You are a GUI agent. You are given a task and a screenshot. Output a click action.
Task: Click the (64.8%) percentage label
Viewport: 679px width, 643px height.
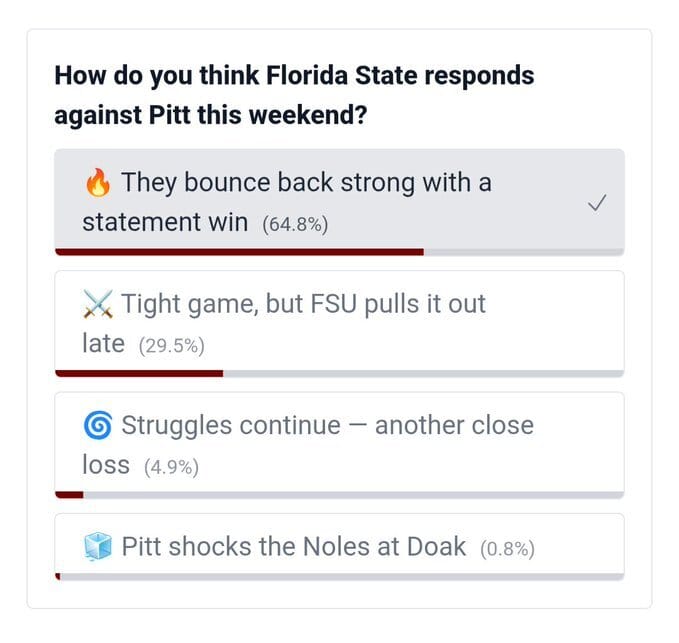point(295,225)
